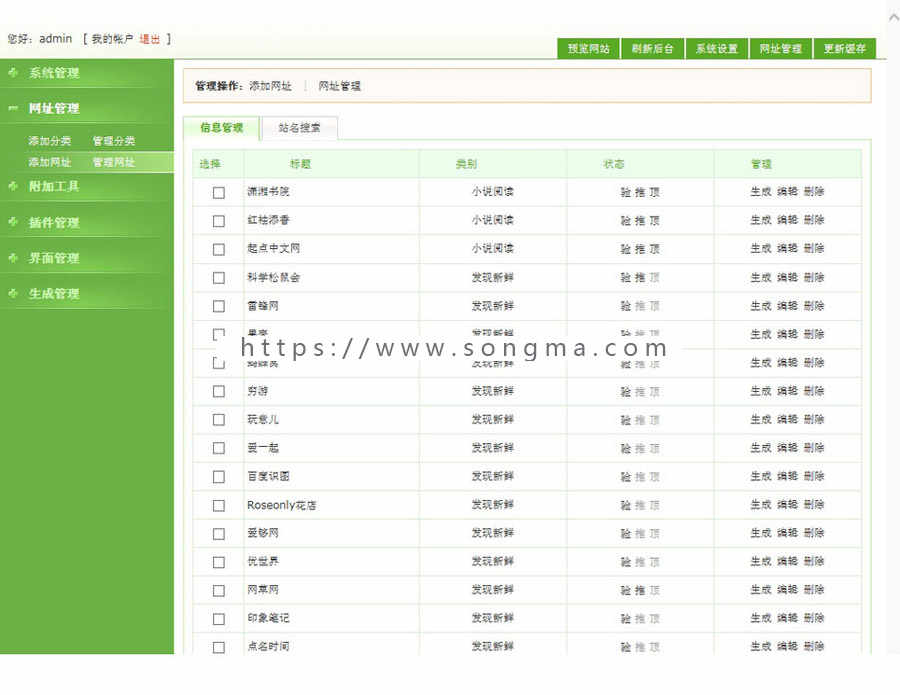Expand the 附加工具 sidebar section
900x695 pixels.
[54, 186]
